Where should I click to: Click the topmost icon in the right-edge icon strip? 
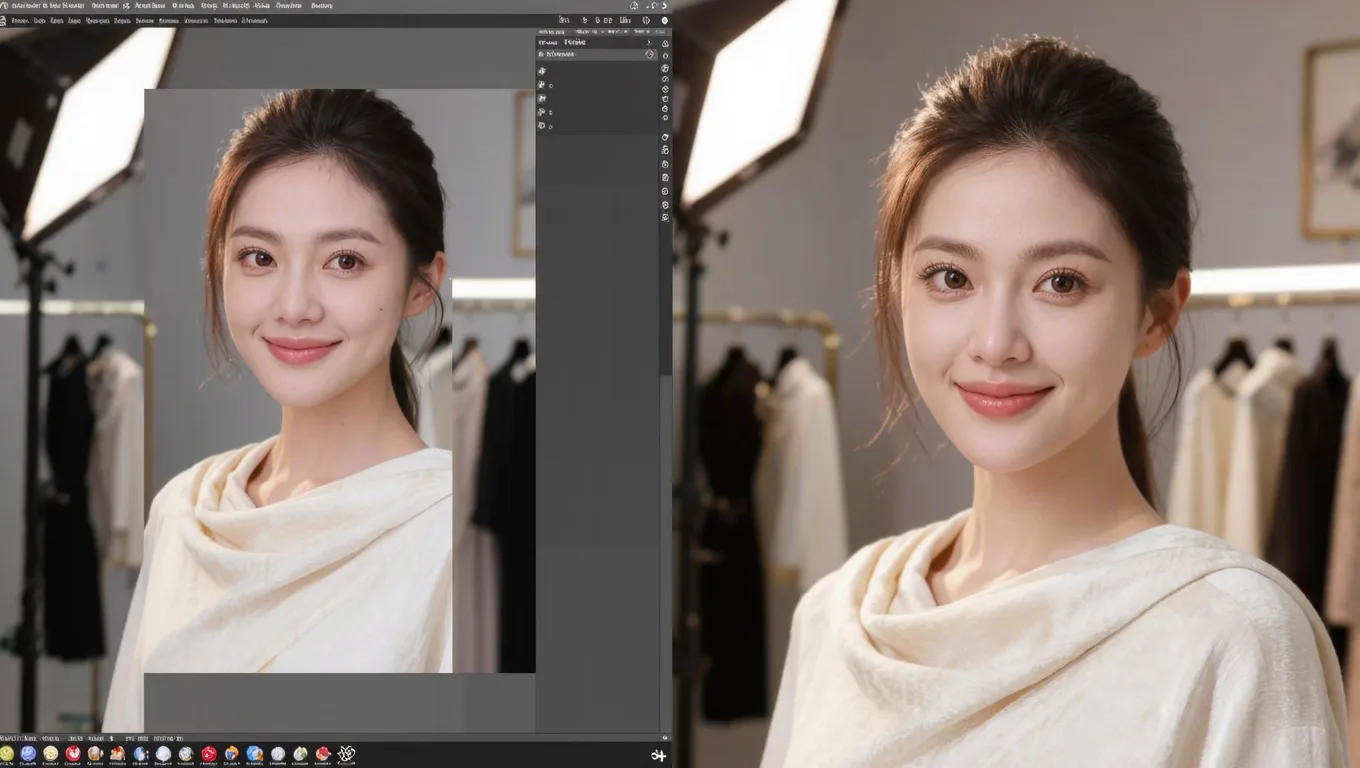tap(665, 44)
